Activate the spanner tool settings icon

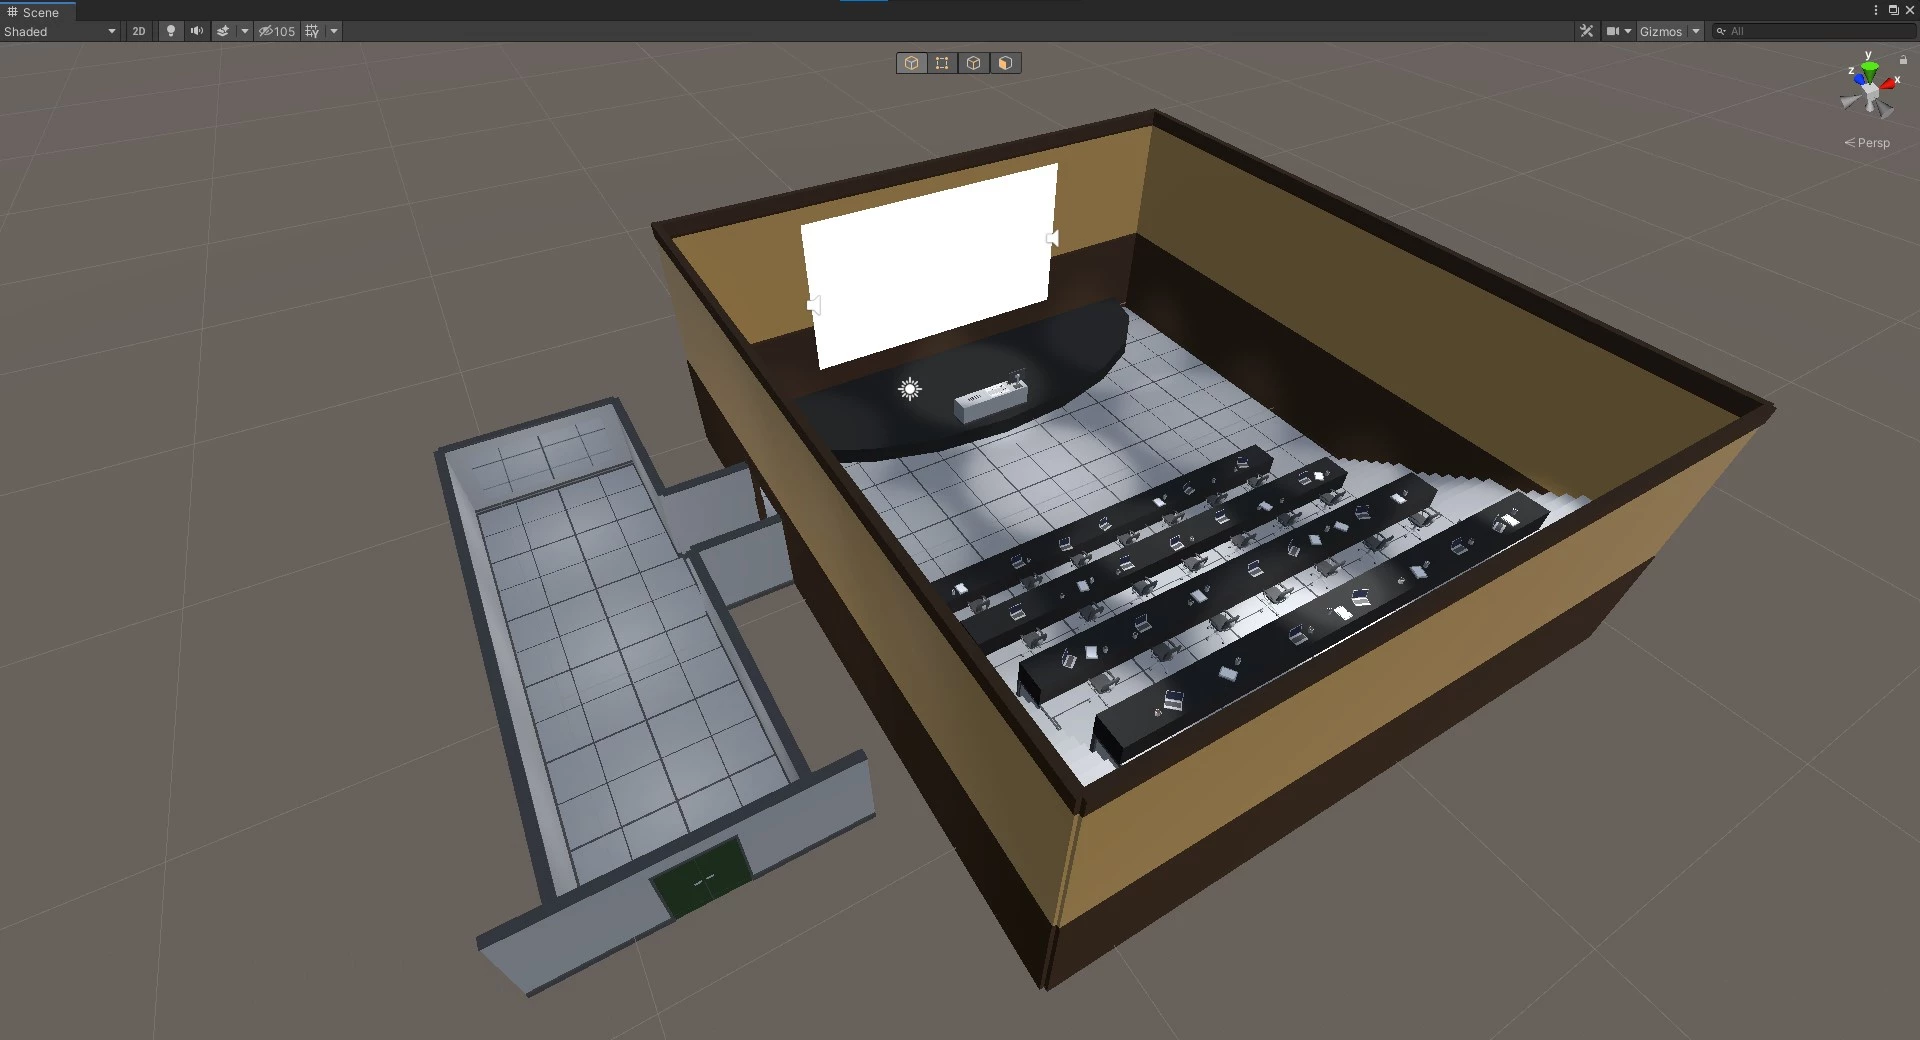pyautogui.click(x=1588, y=31)
